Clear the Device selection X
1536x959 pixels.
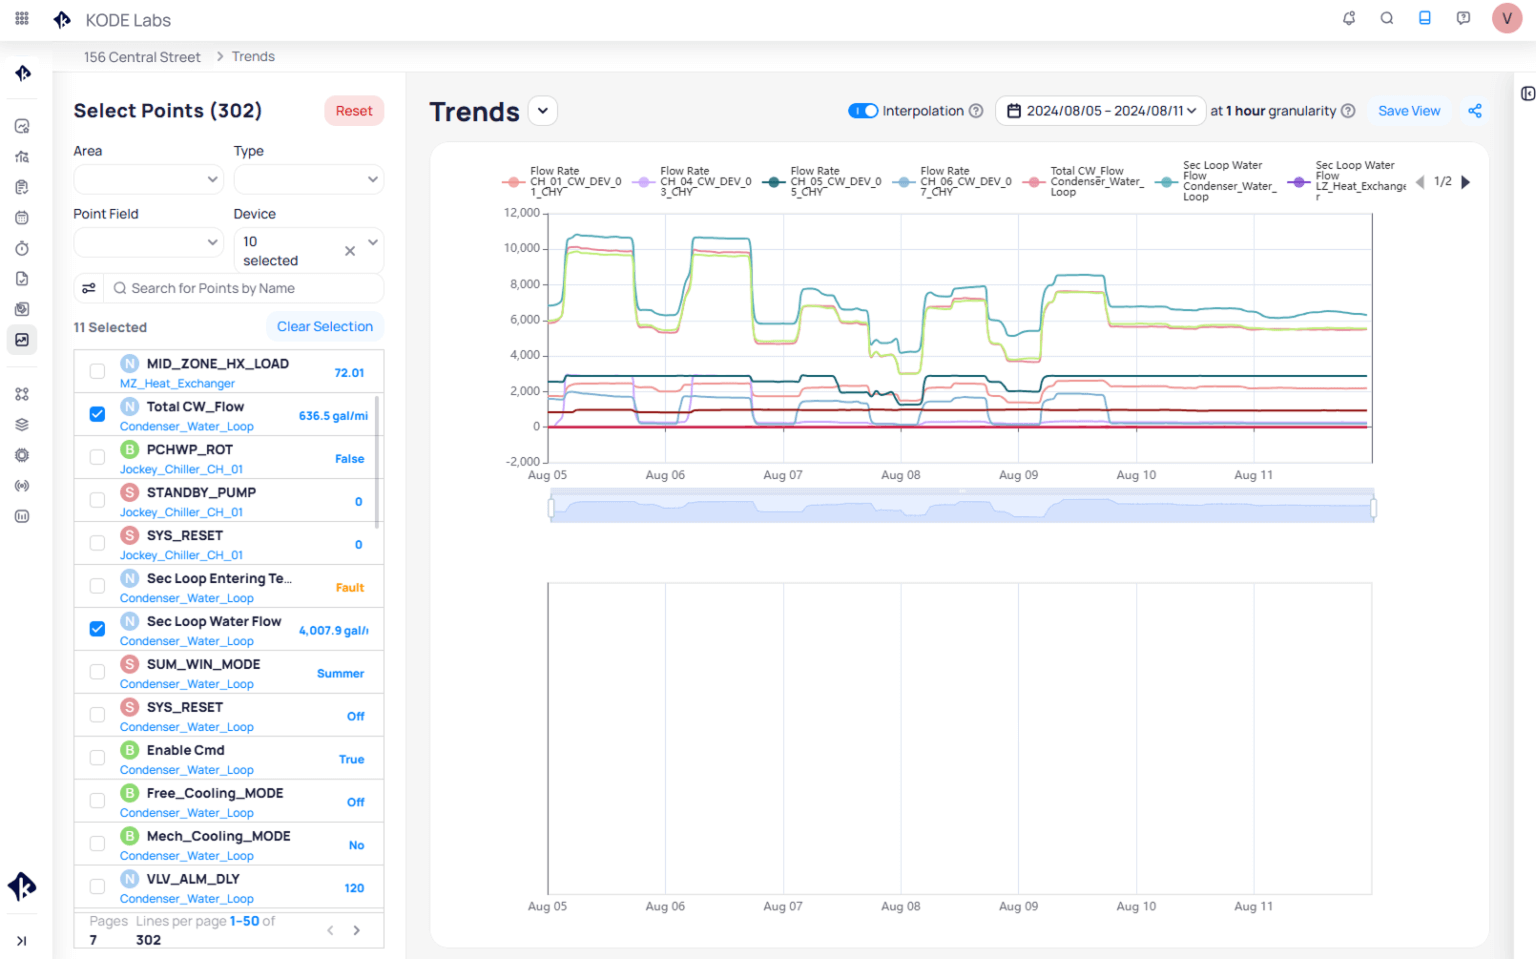click(350, 251)
